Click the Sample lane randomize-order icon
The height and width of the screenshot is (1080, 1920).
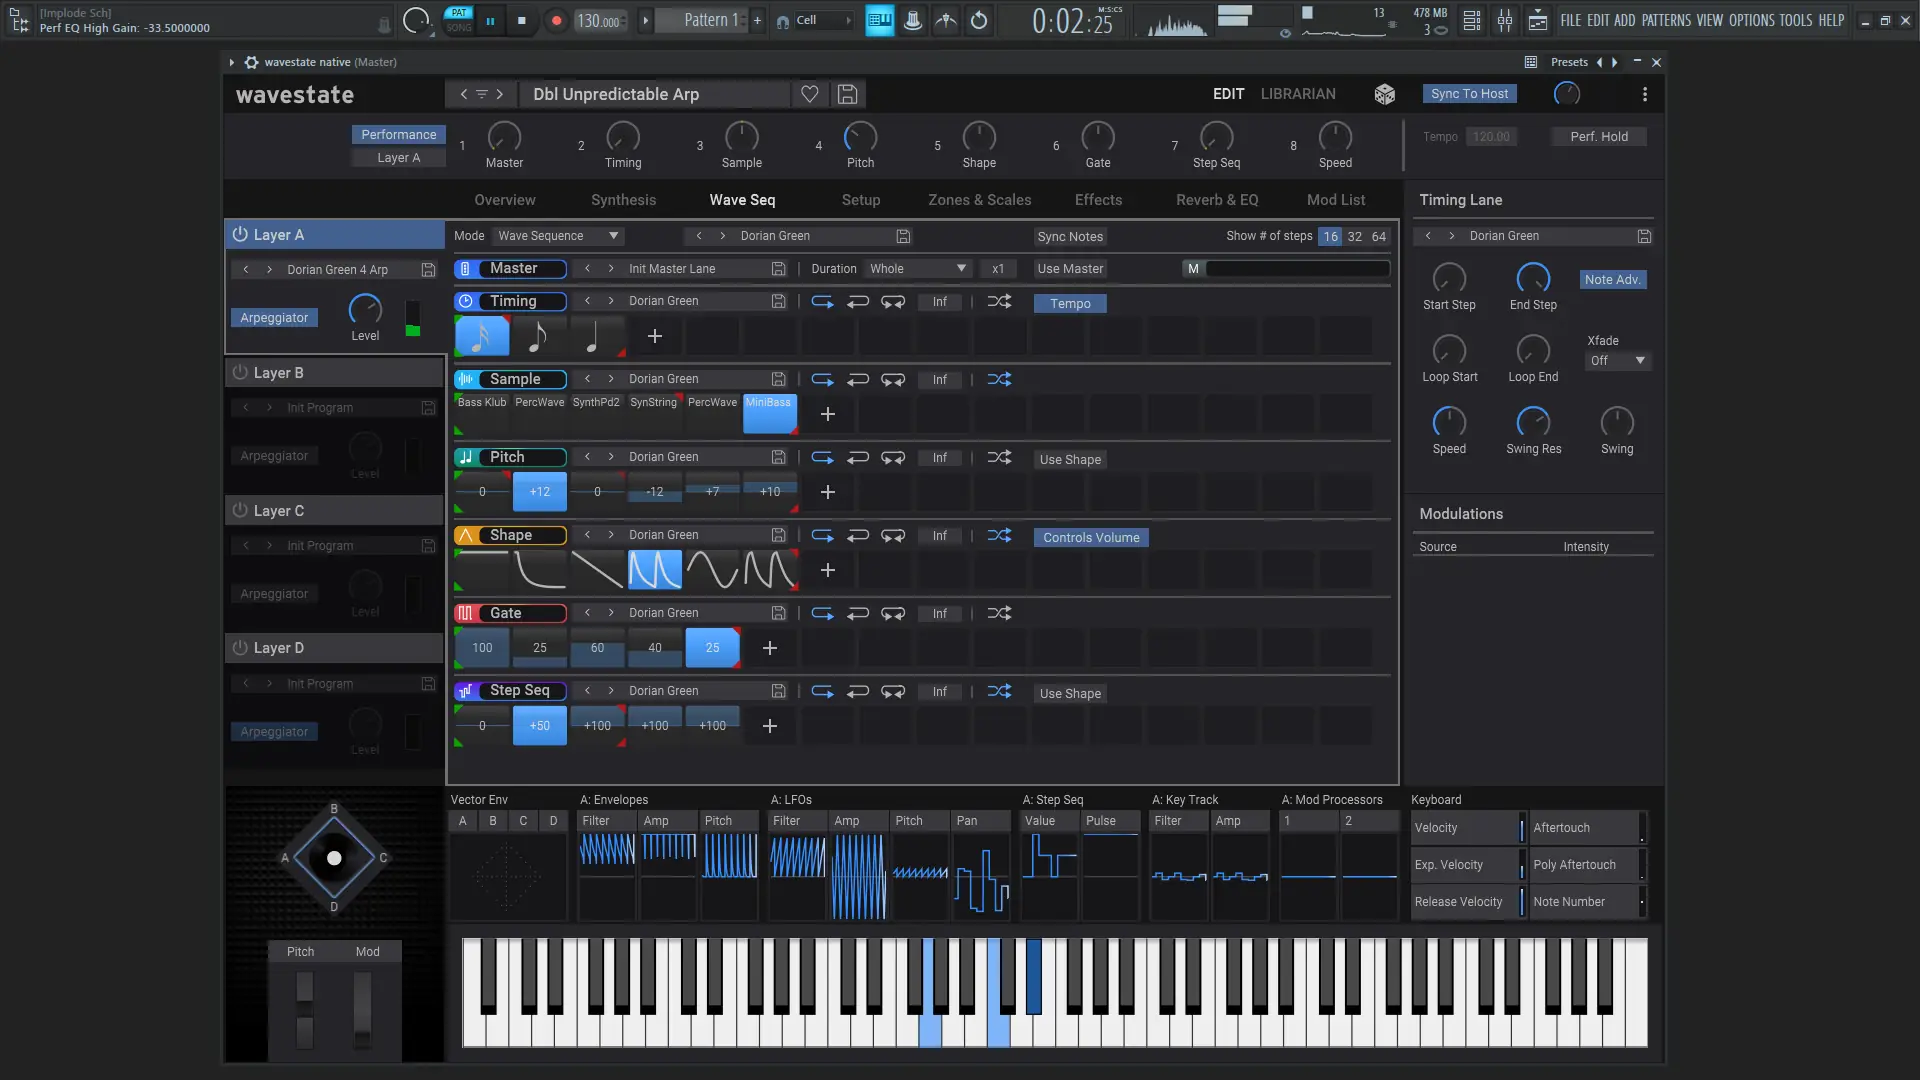(999, 379)
